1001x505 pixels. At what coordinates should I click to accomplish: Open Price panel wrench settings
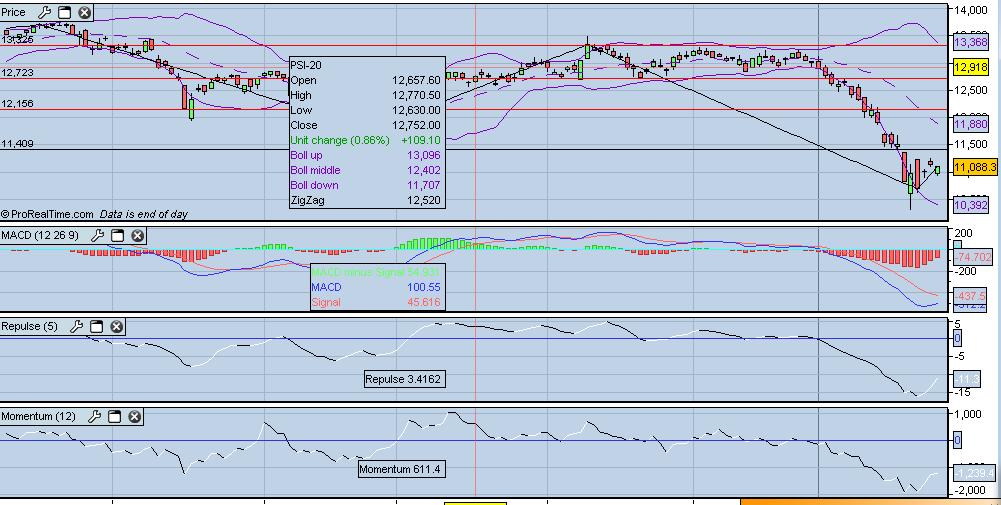pos(45,12)
